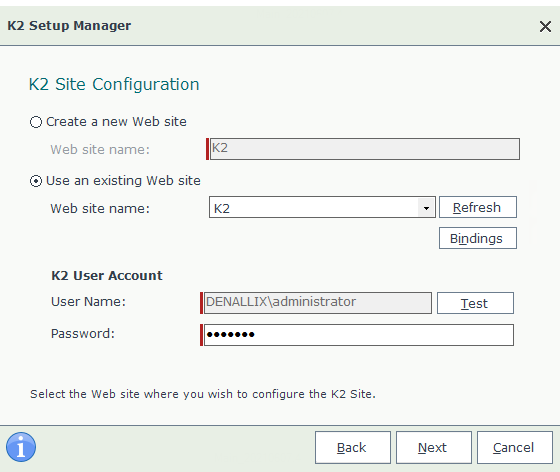Screen dimensions: 560x472
Task: Click the User Name field with DENALLIX\administrator
Action: (318, 303)
